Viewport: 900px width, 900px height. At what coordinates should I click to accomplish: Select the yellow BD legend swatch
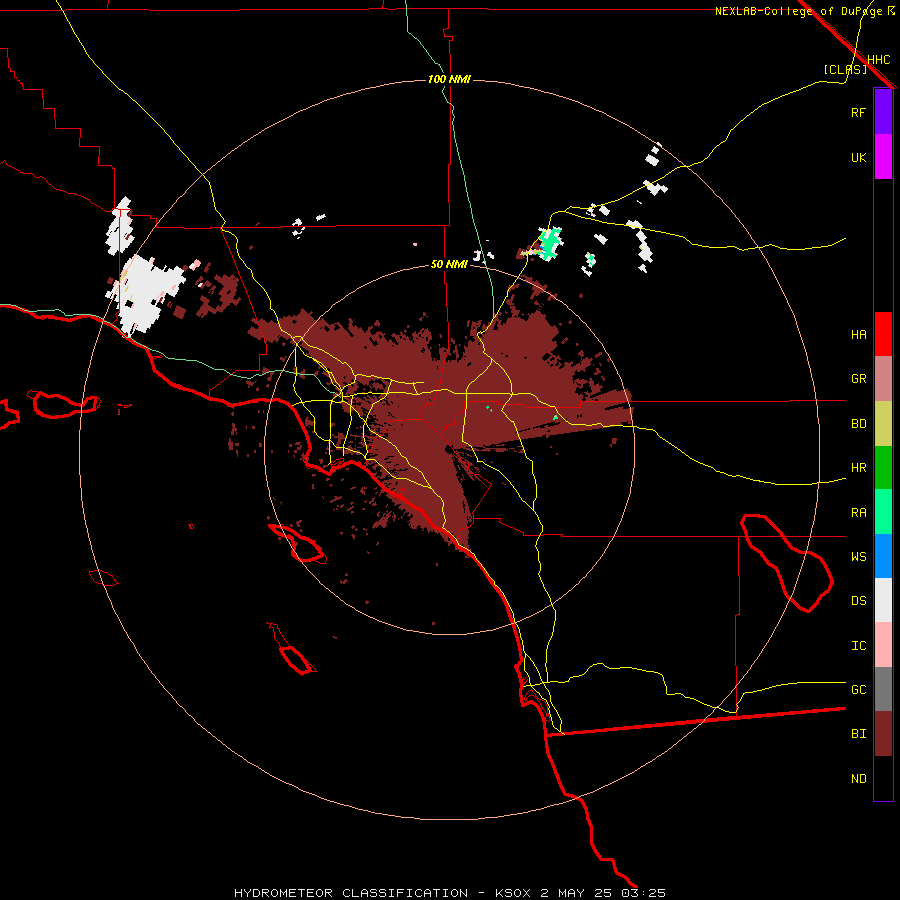883,424
